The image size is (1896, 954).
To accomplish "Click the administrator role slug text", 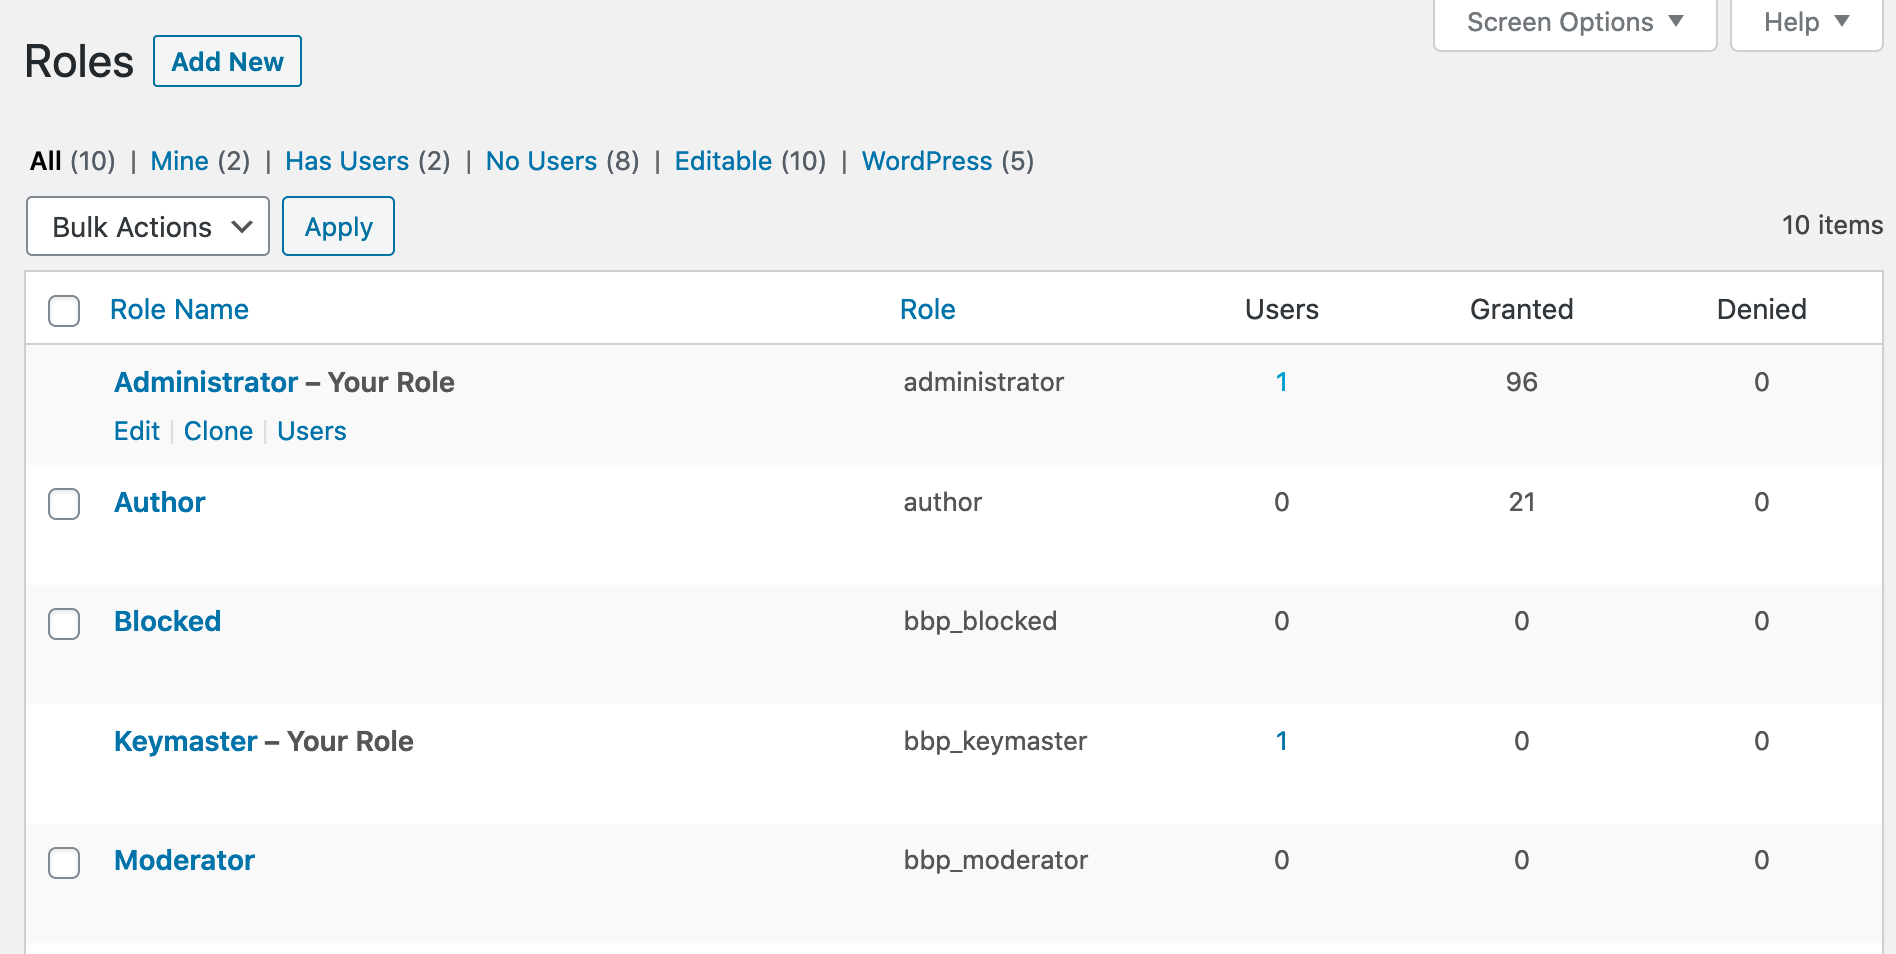I will click(984, 382).
